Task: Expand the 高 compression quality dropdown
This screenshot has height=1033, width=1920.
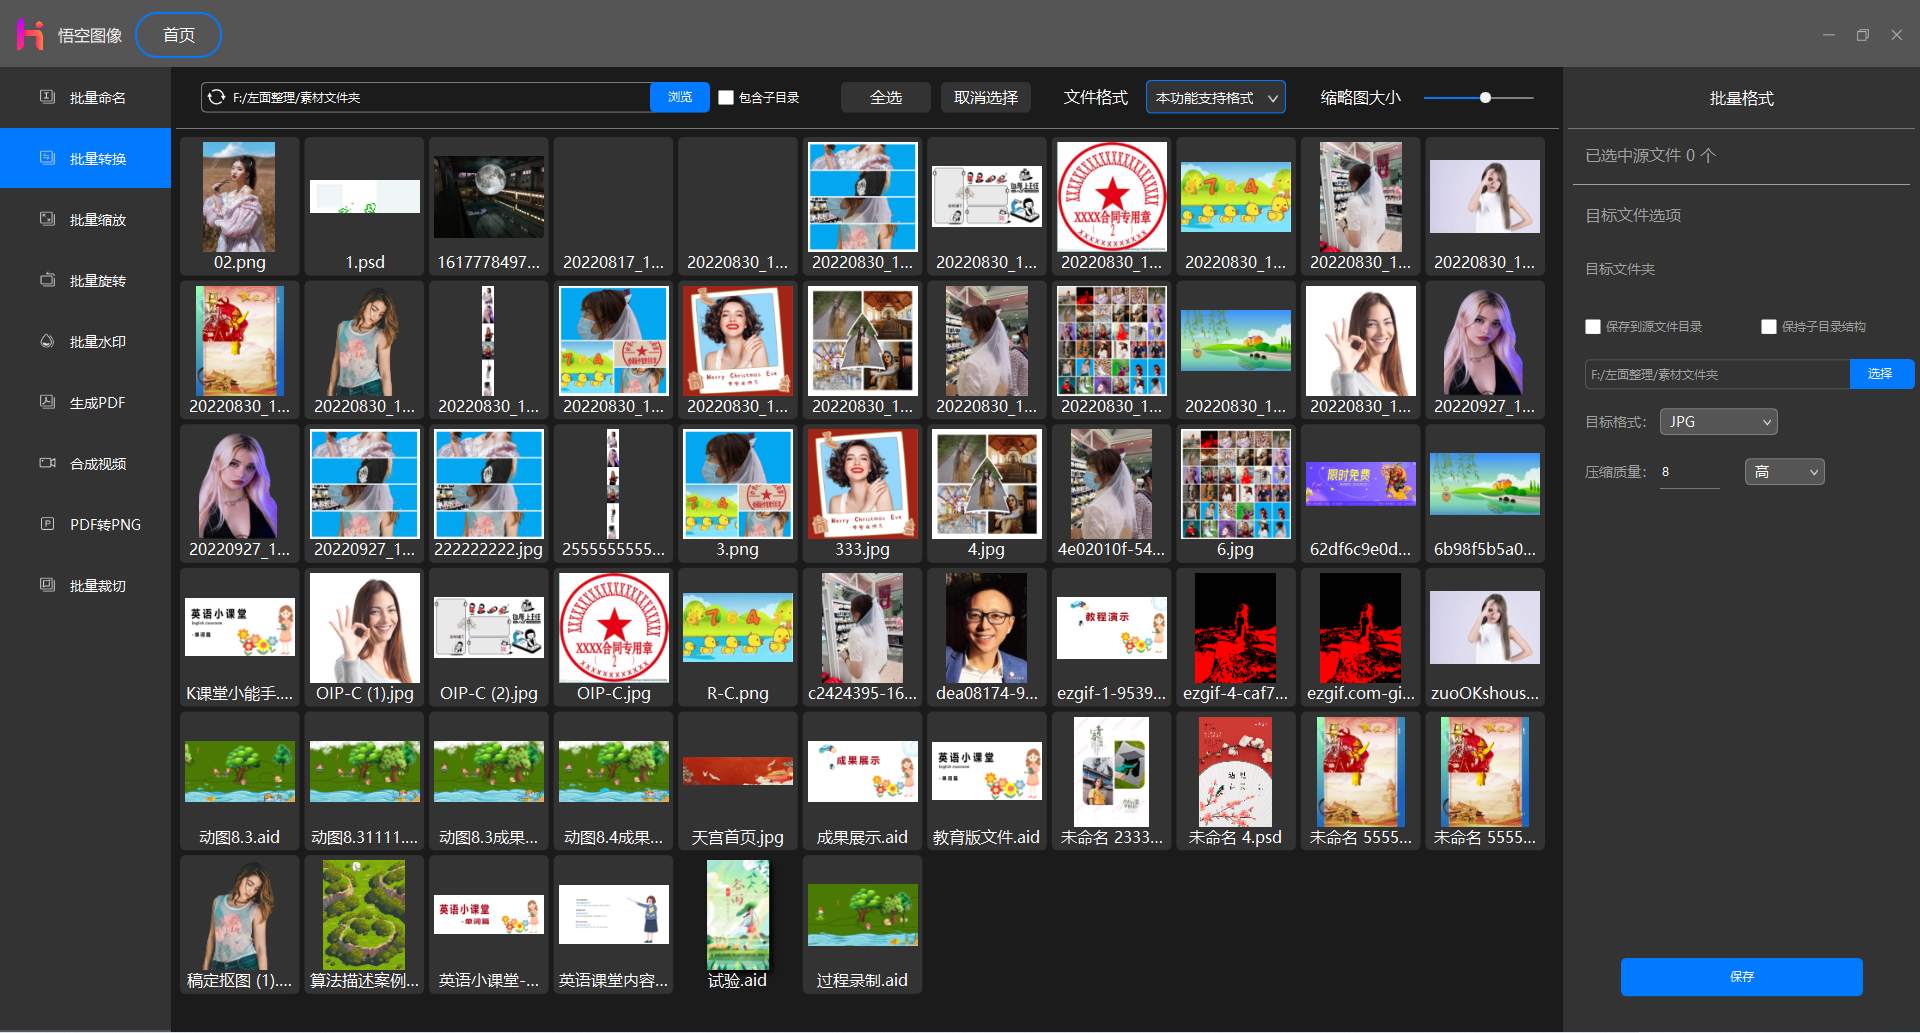Action: pos(1784,472)
